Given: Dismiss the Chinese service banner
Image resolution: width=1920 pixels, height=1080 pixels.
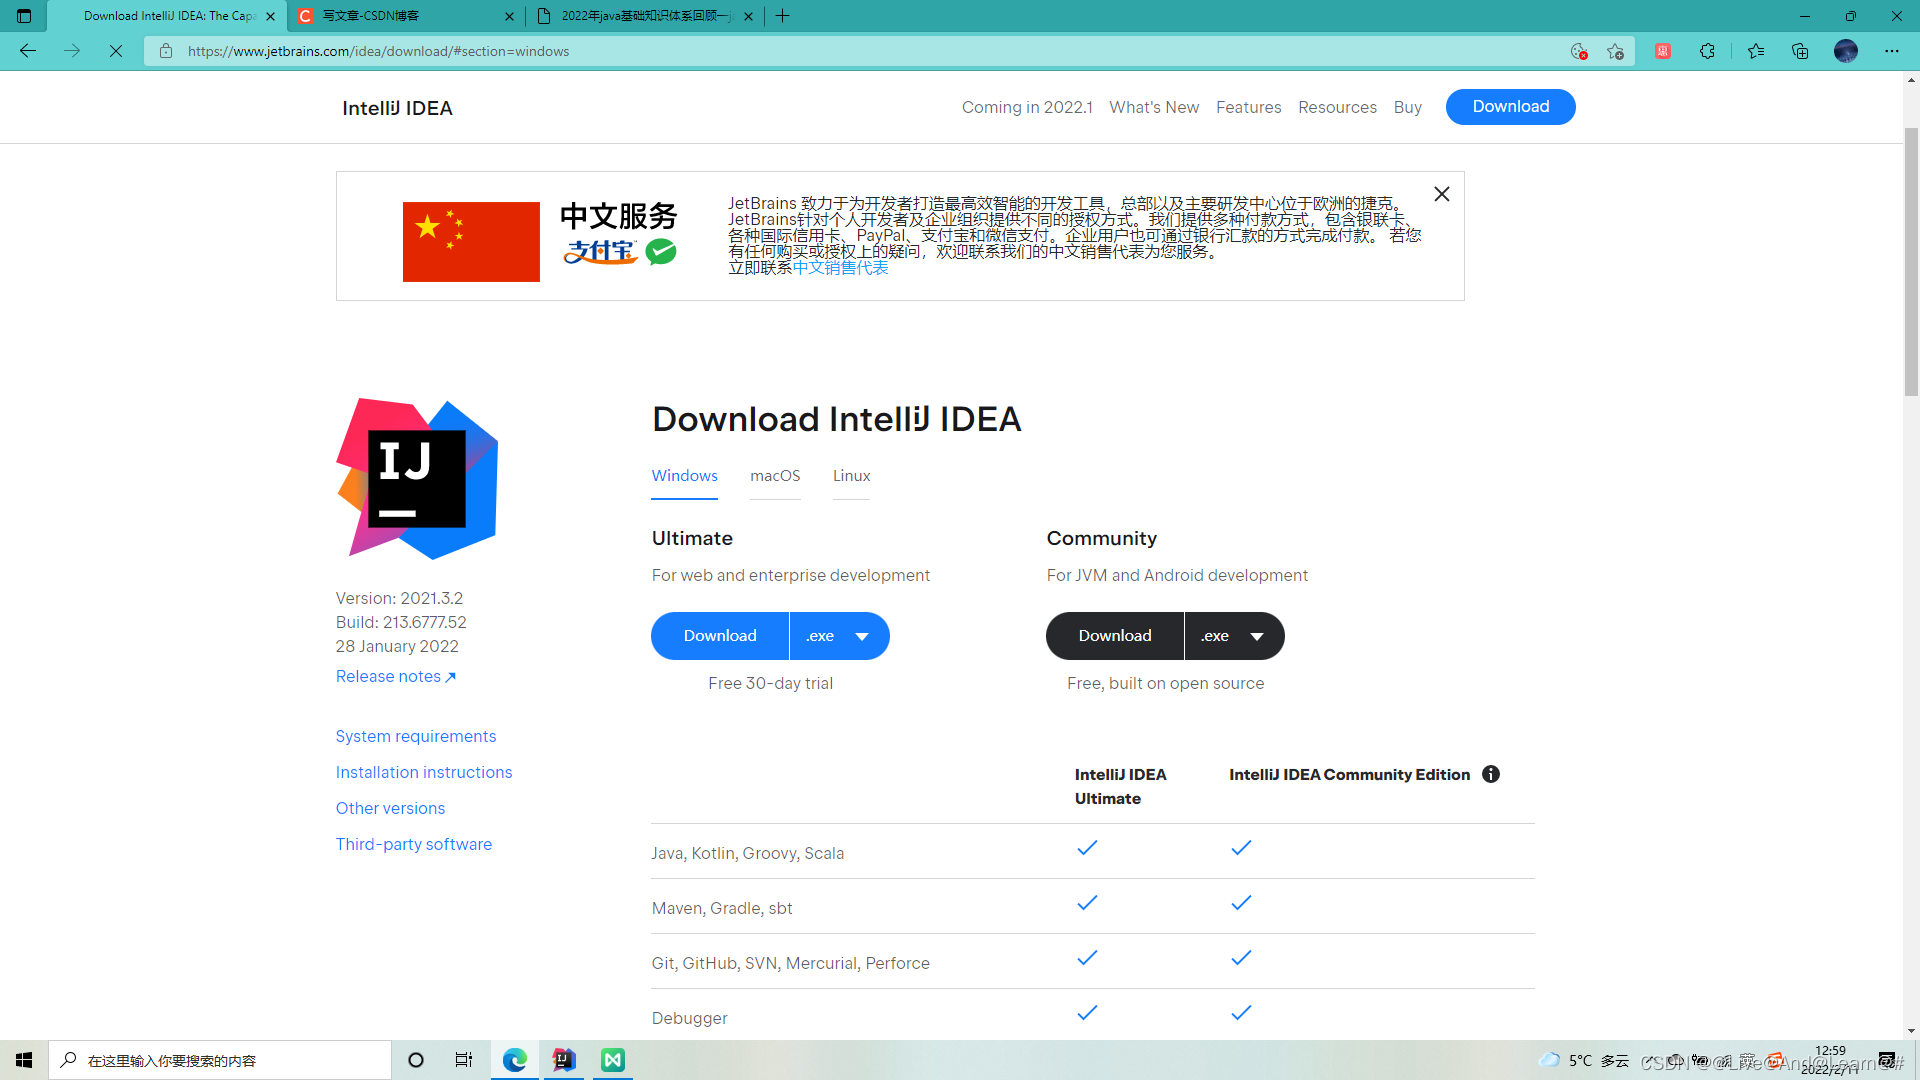Looking at the screenshot, I should [x=1441, y=194].
